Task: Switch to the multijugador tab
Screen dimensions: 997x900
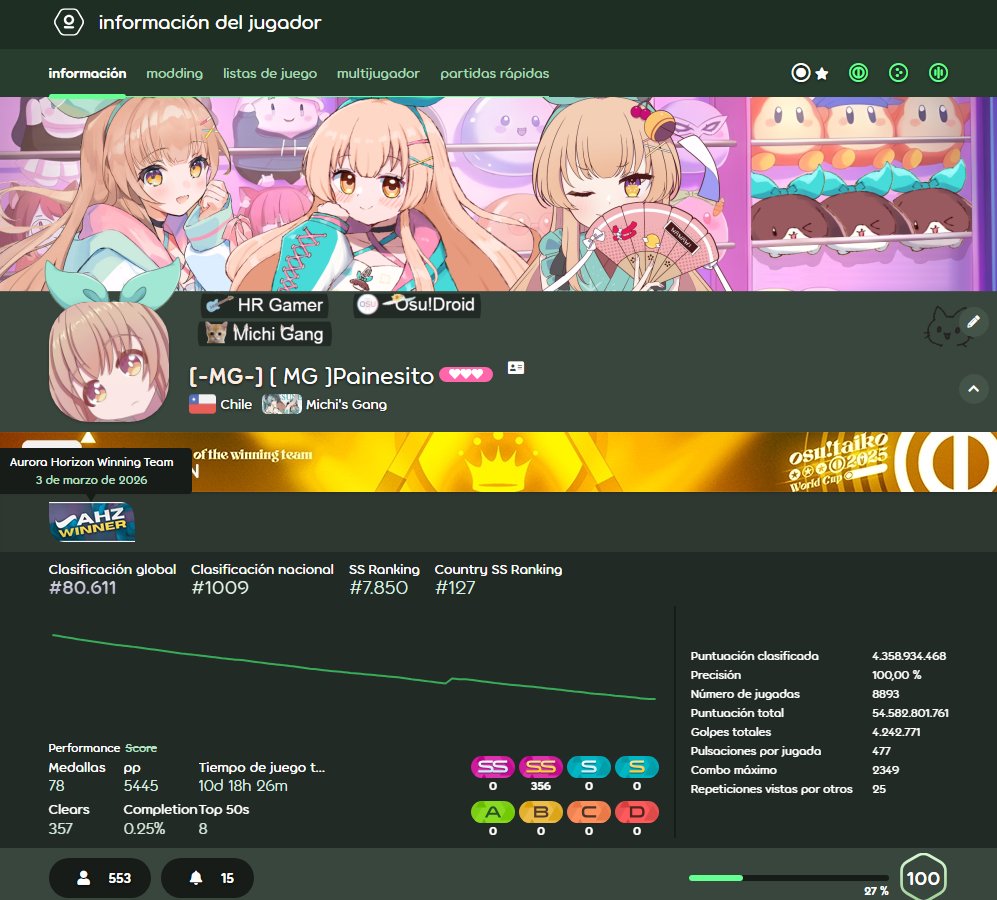Action: pos(378,73)
